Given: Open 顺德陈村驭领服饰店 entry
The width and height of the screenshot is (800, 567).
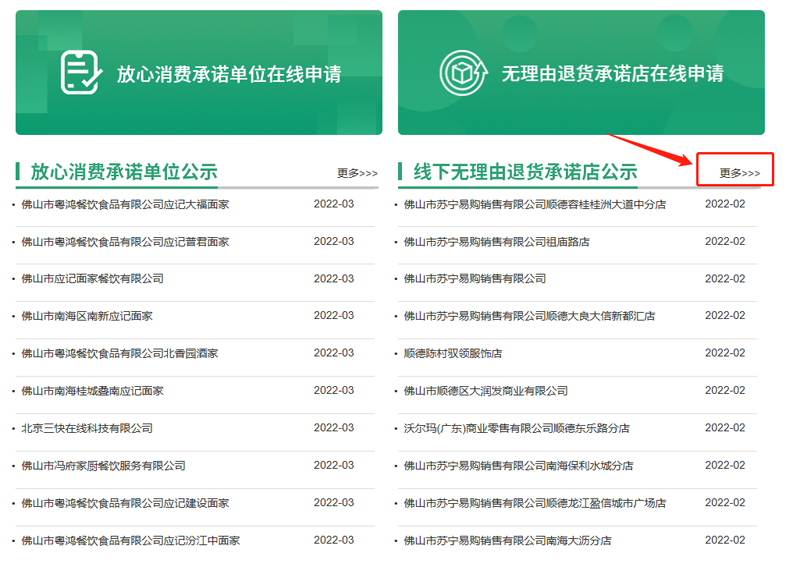Looking at the screenshot, I should pos(452,354).
